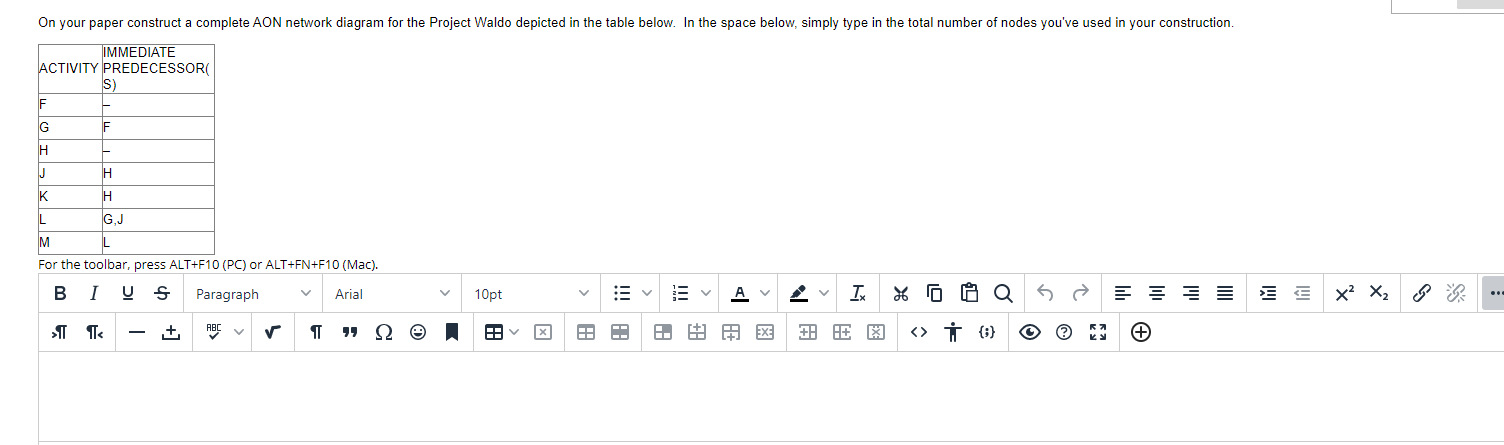This screenshot has width=1504, height=445.
Task: Run the ABC spell checker
Action: (213, 334)
